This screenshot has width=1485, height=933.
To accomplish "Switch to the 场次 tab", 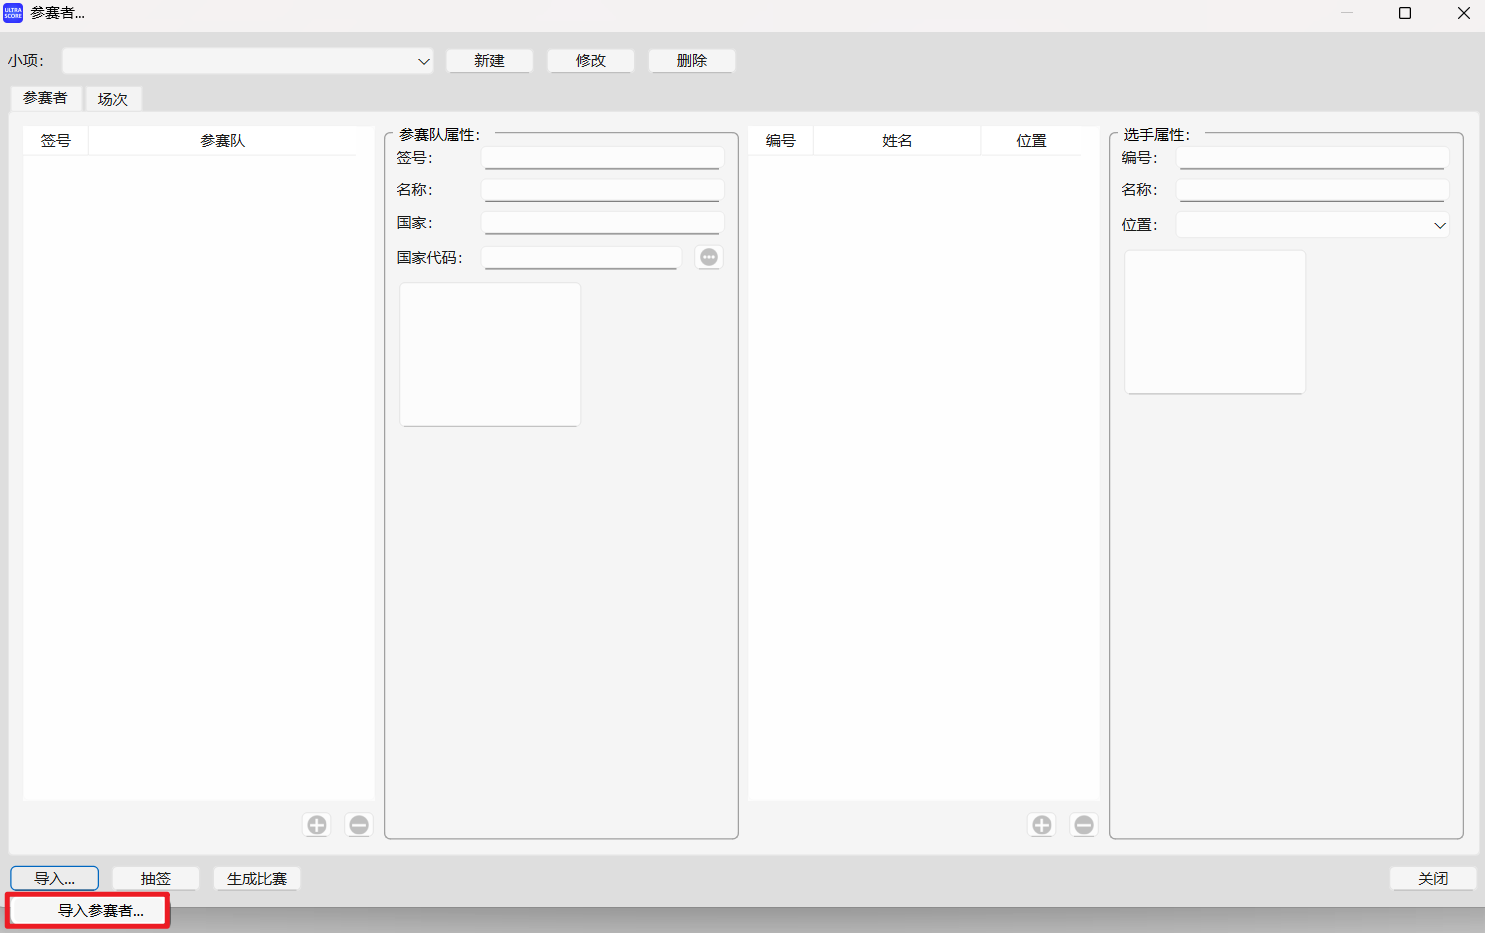I will point(112,98).
